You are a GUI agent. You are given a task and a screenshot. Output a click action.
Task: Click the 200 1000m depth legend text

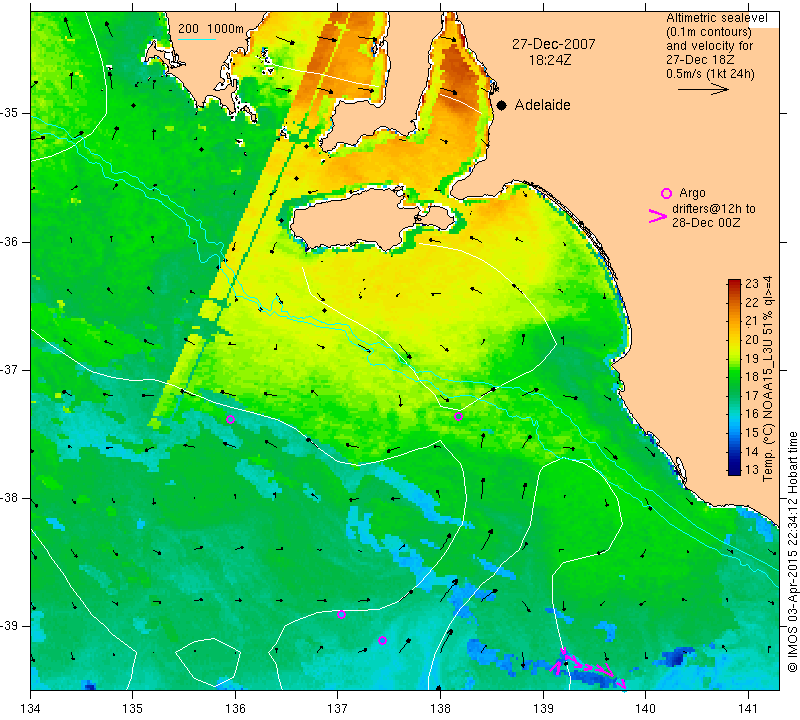211,29
